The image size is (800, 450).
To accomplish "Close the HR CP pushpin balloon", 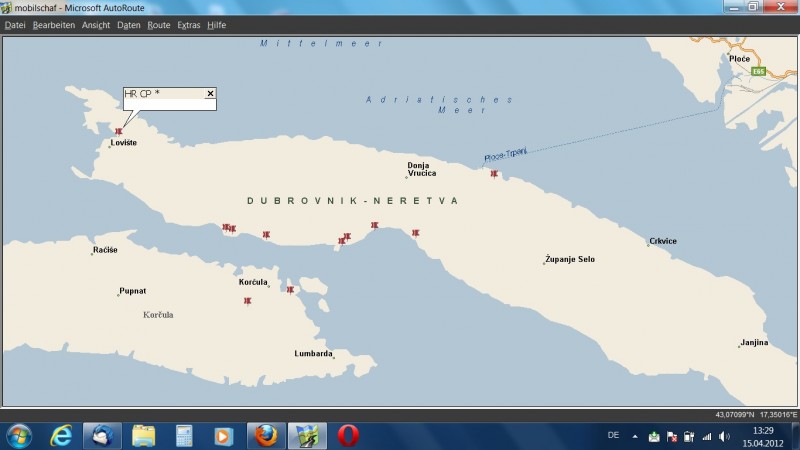I will click(210, 93).
